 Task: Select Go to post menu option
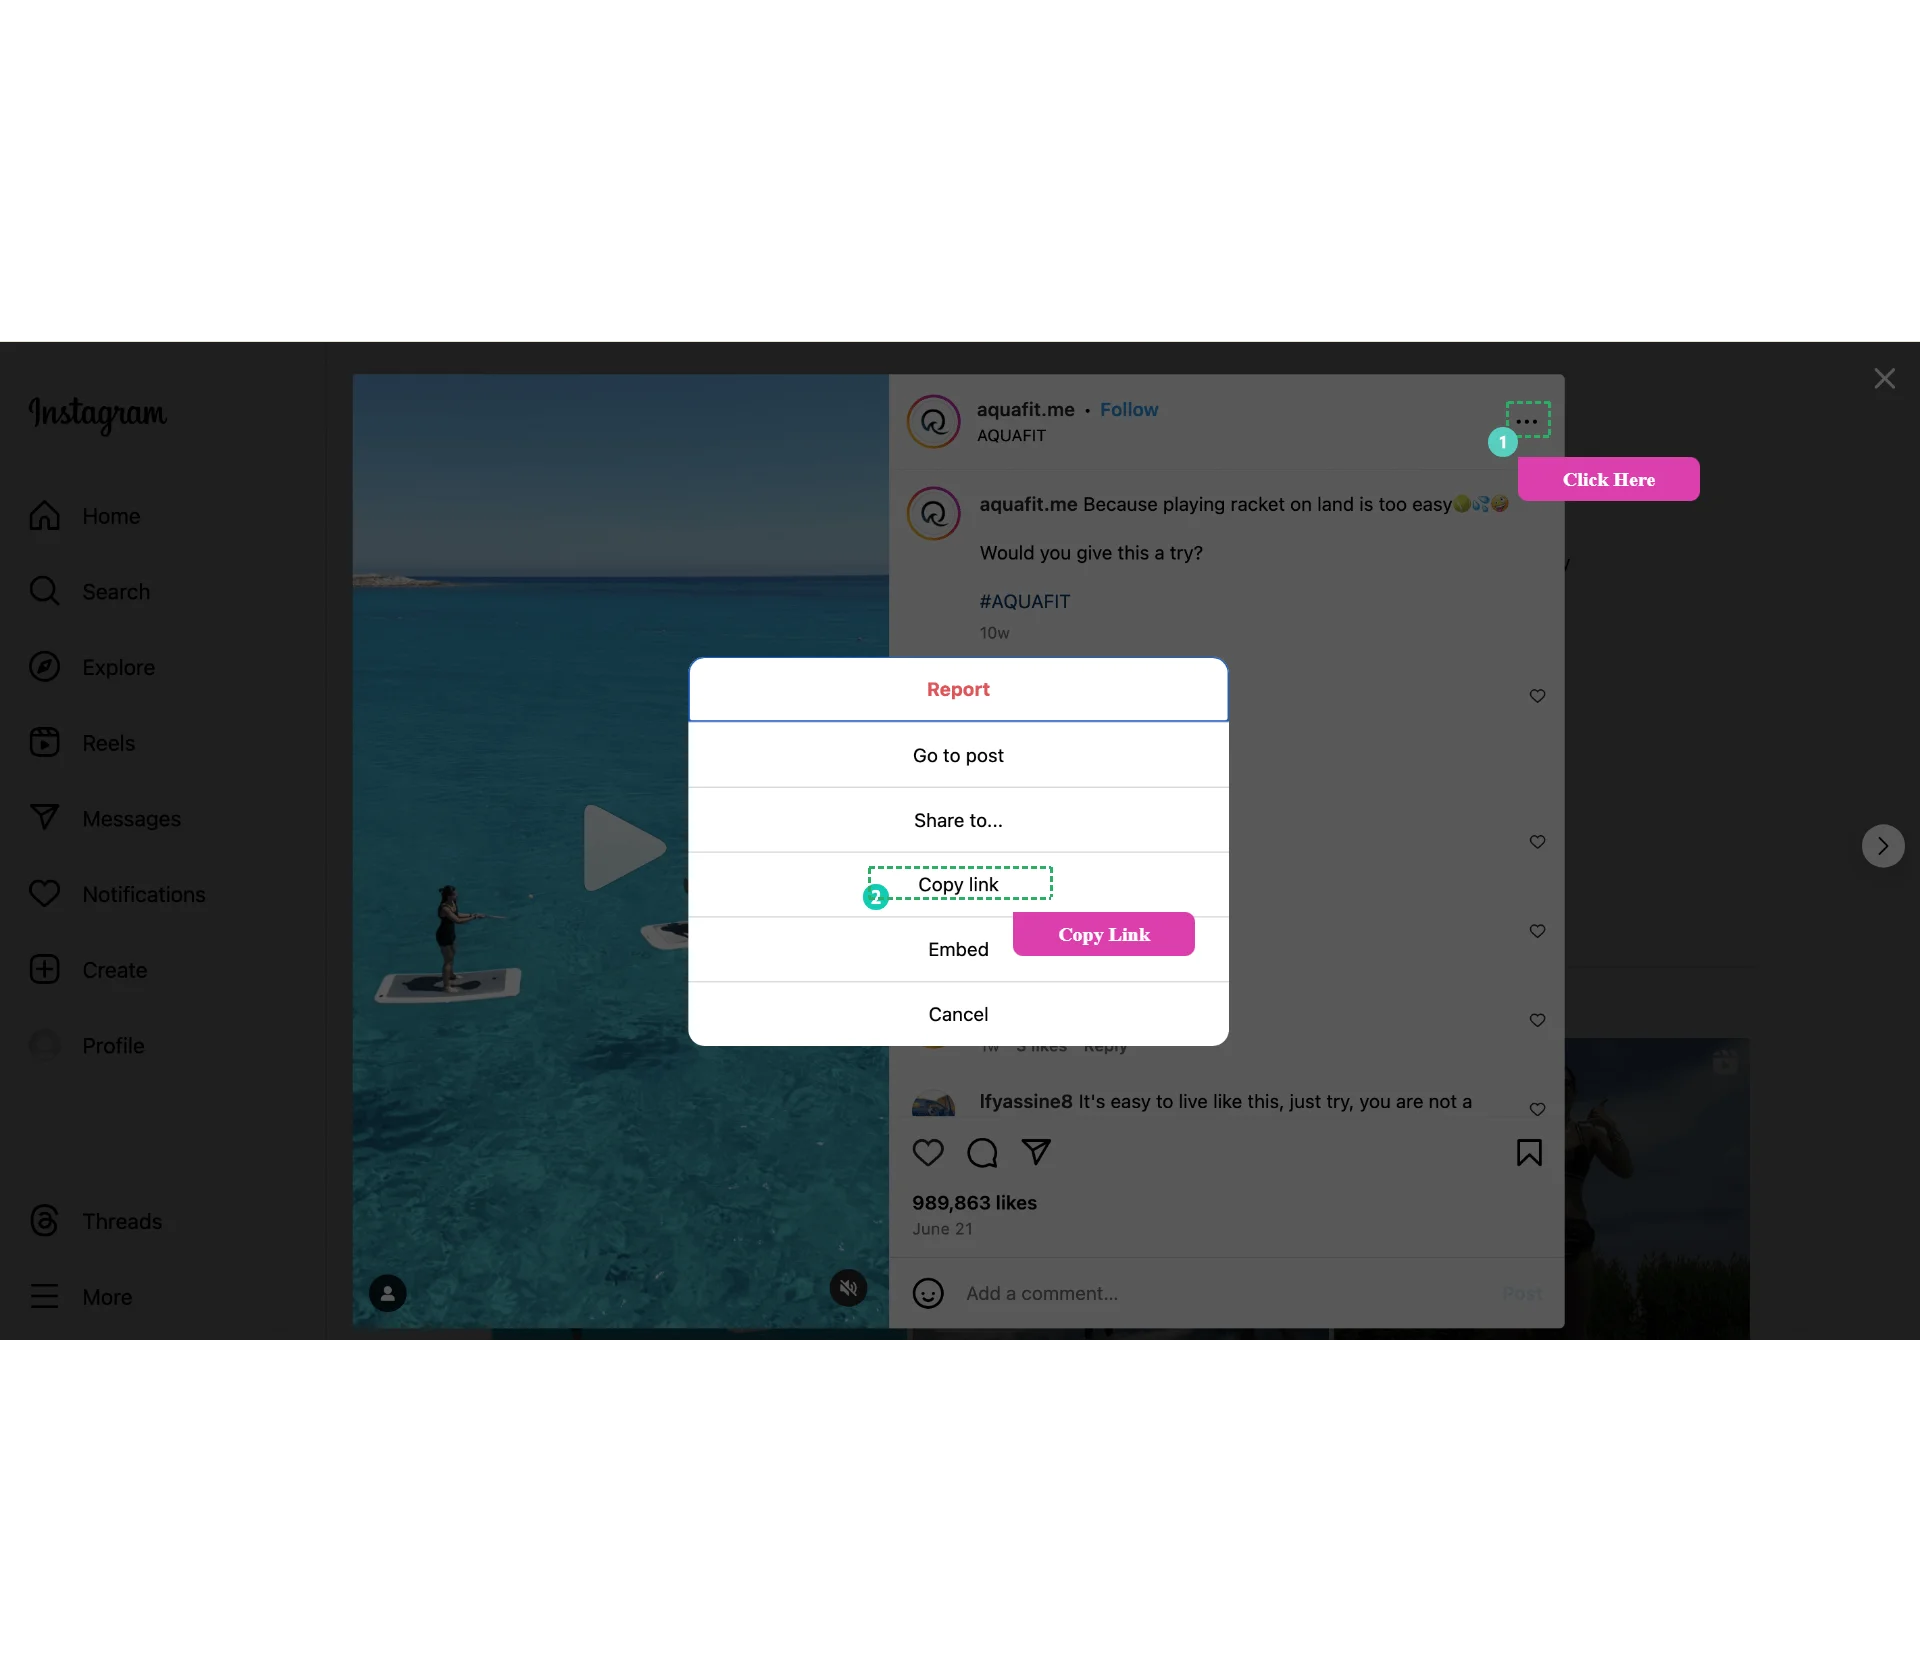tap(958, 754)
